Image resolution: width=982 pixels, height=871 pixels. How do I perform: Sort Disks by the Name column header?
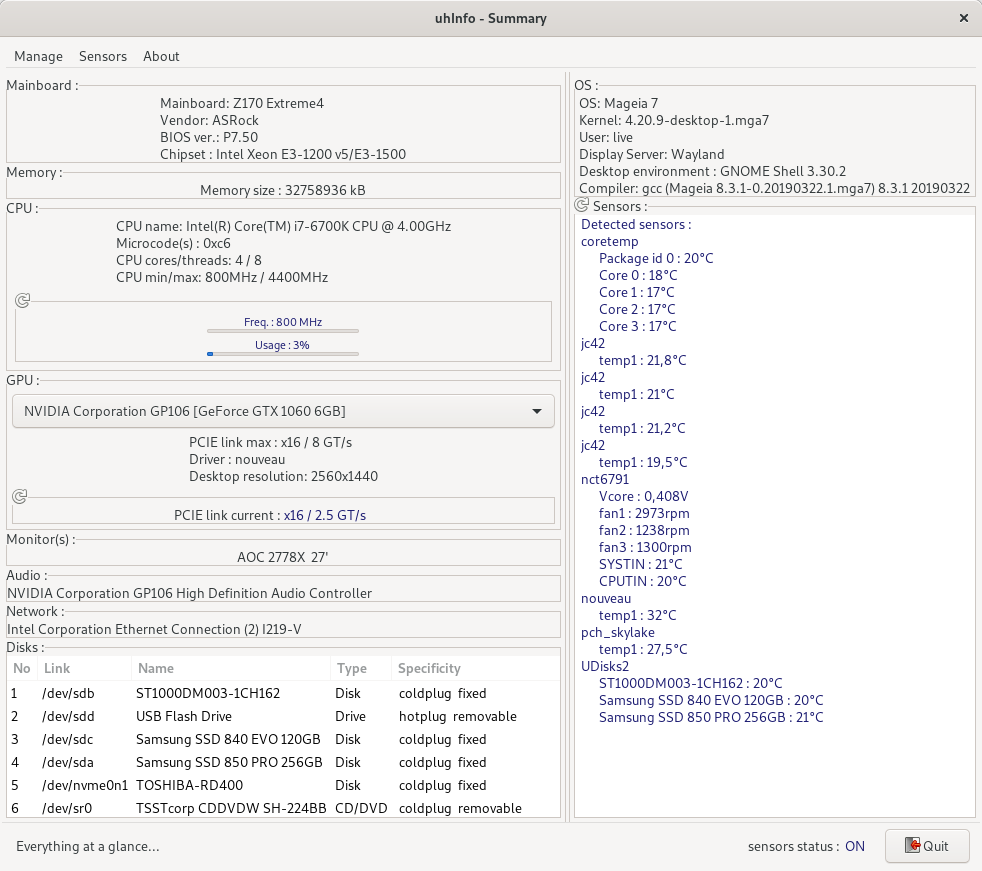[x=230, y=668]
